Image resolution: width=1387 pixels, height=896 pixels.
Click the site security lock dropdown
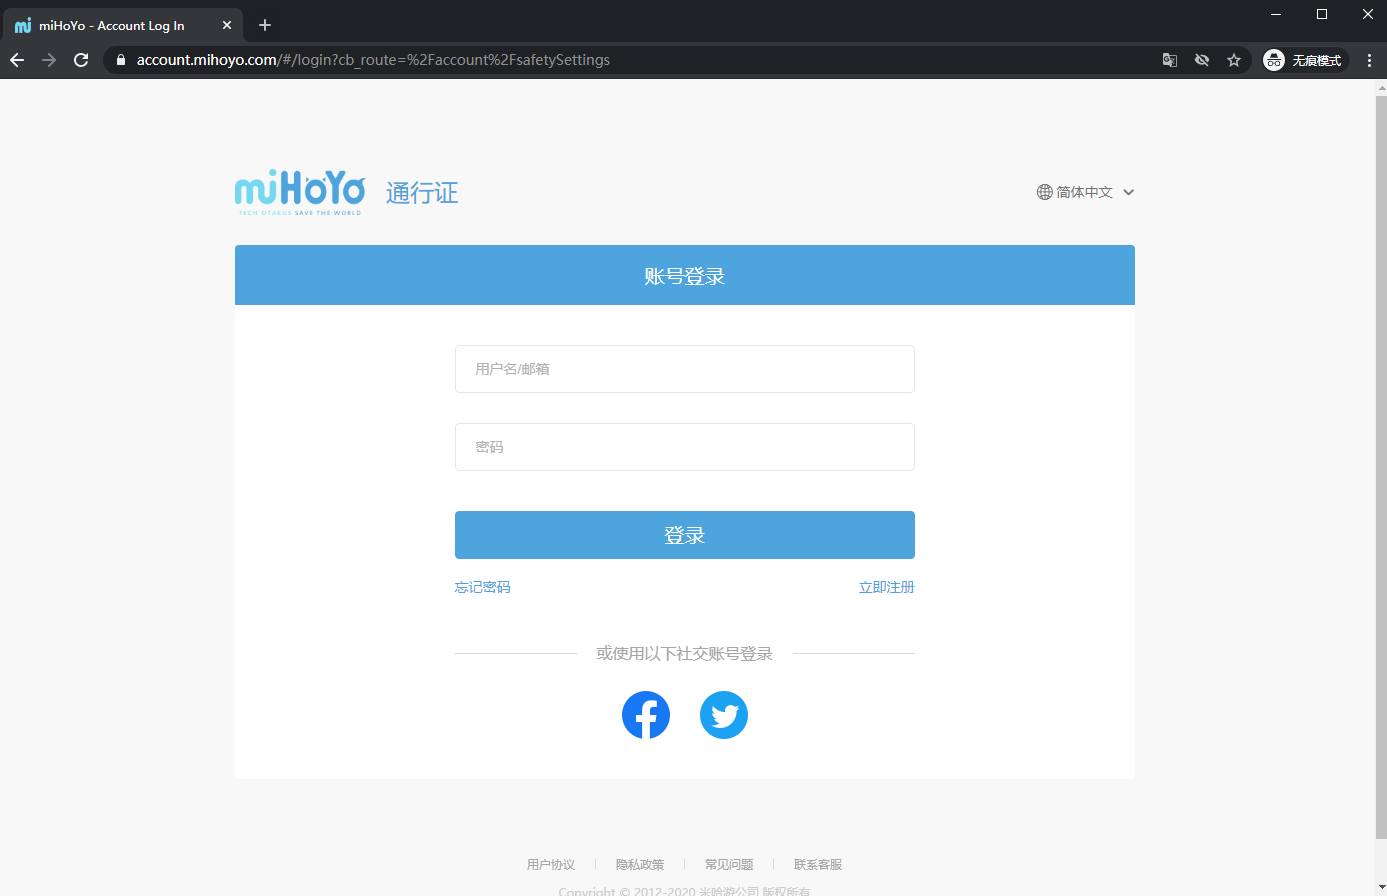(x=120, y=60)
